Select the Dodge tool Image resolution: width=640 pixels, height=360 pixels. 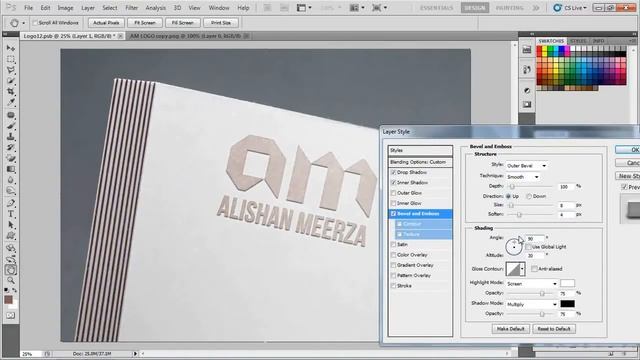11,191
